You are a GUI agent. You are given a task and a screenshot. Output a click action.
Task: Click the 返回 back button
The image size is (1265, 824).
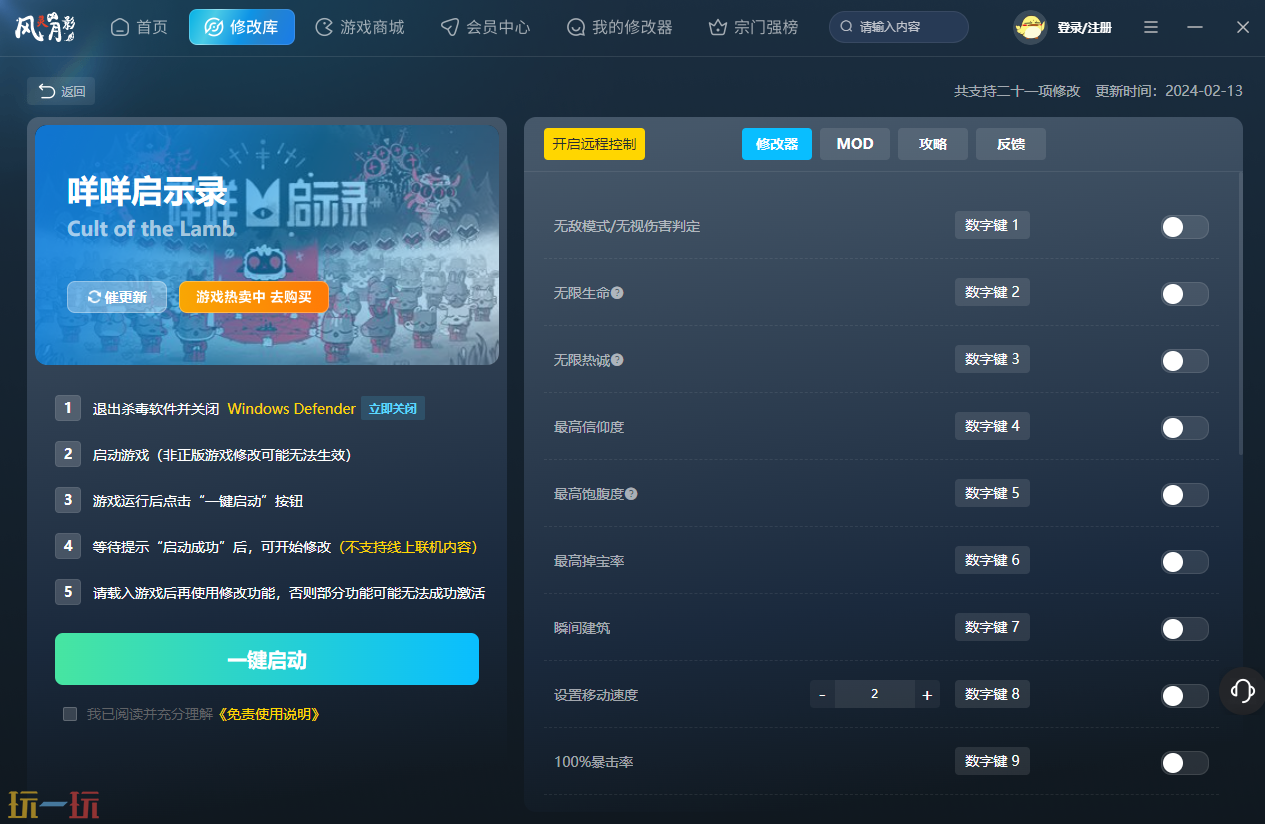61,91
